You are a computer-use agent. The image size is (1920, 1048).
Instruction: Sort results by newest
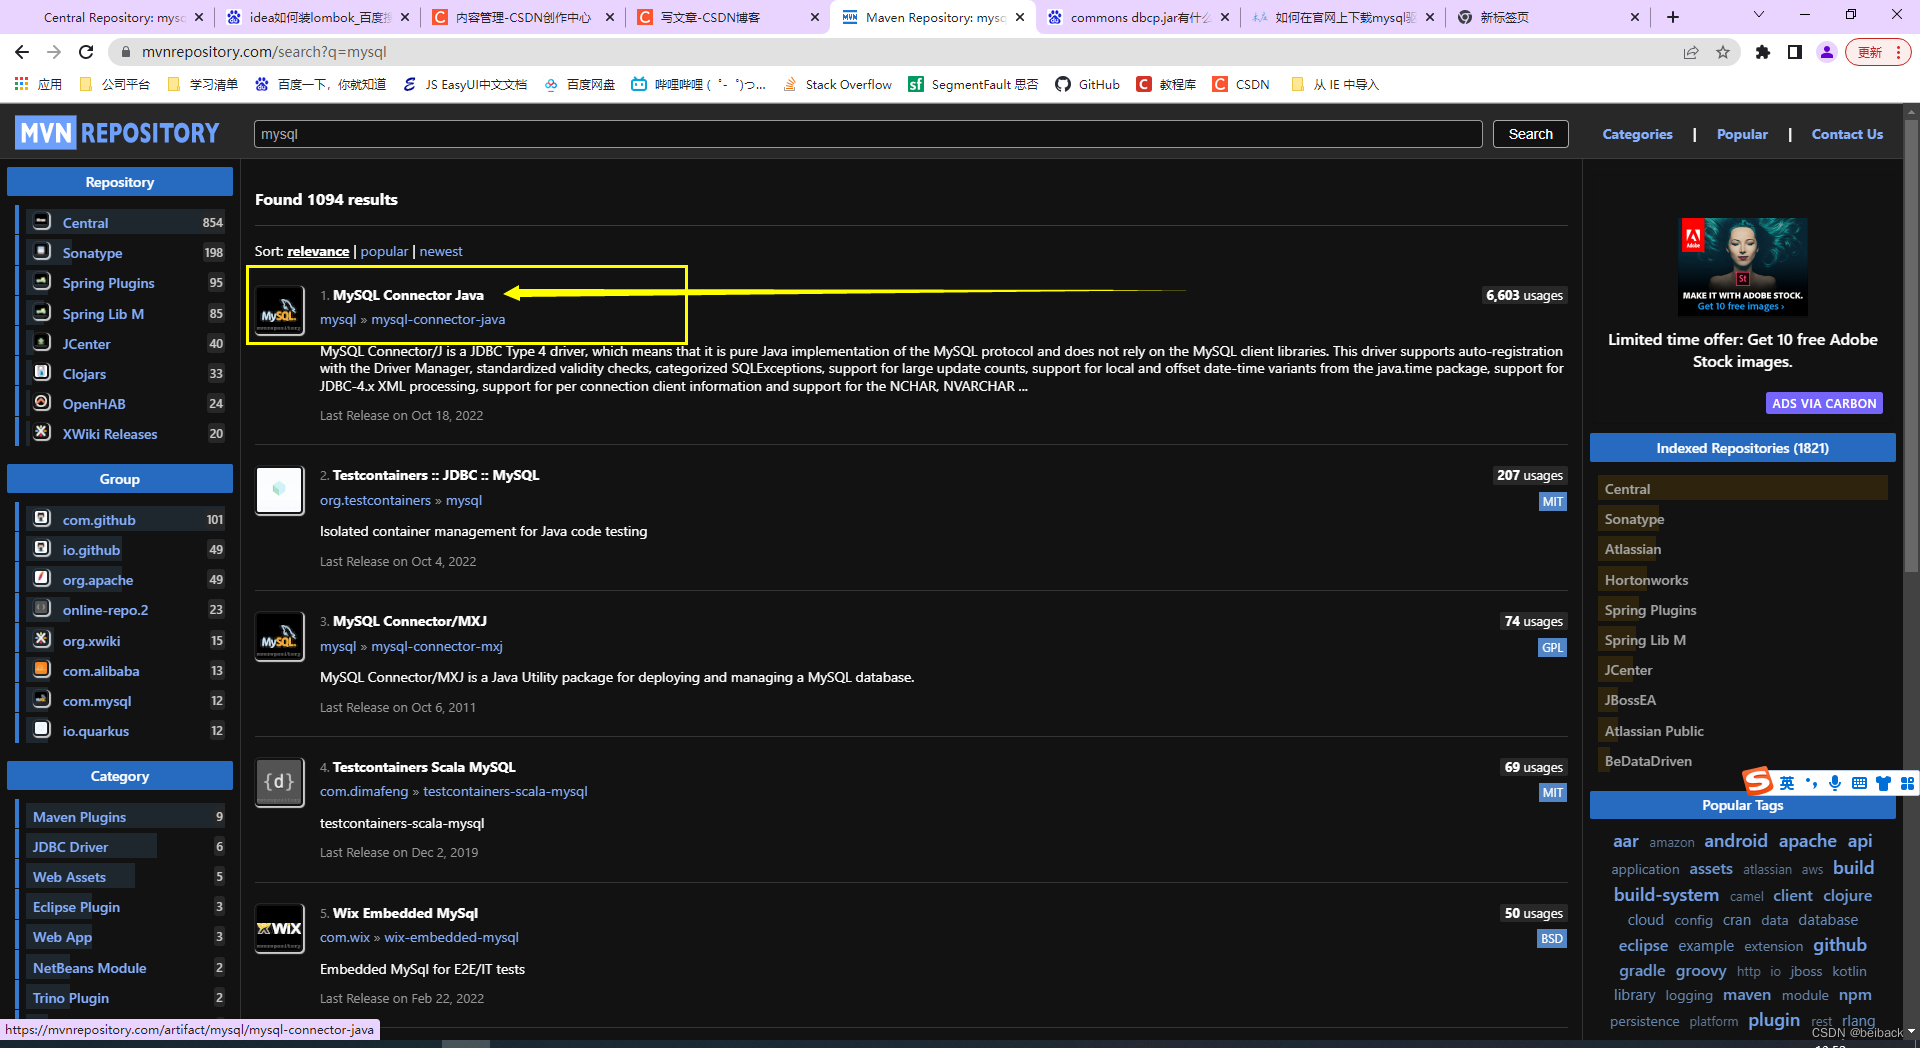click(x=441, y=251)
